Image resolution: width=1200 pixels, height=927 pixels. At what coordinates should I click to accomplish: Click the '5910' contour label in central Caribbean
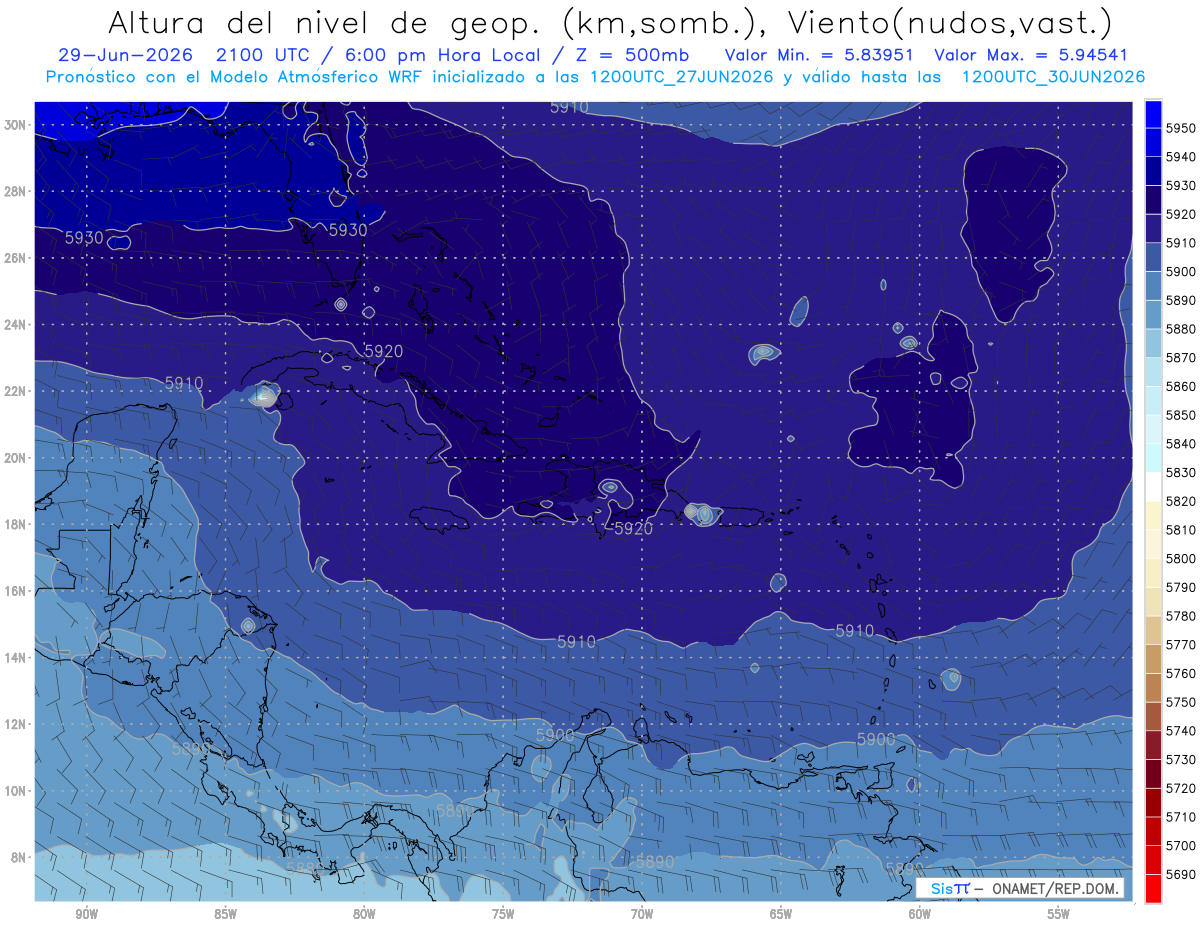[576, 642]
